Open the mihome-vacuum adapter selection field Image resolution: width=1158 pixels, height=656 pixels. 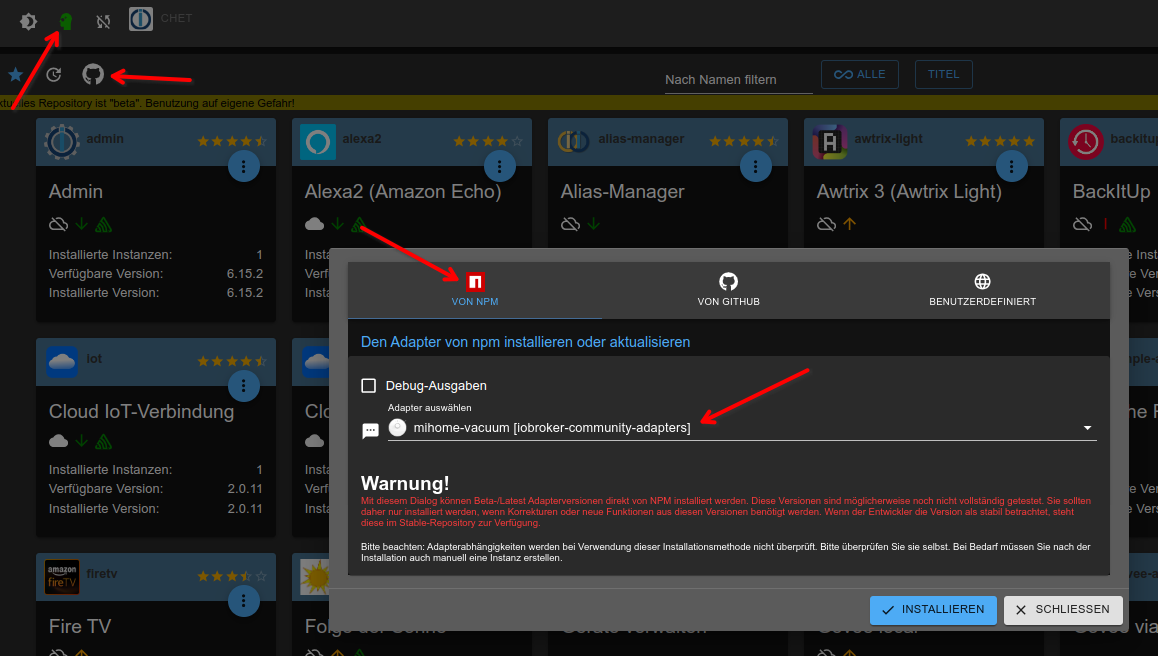click(x=742, y=428)
